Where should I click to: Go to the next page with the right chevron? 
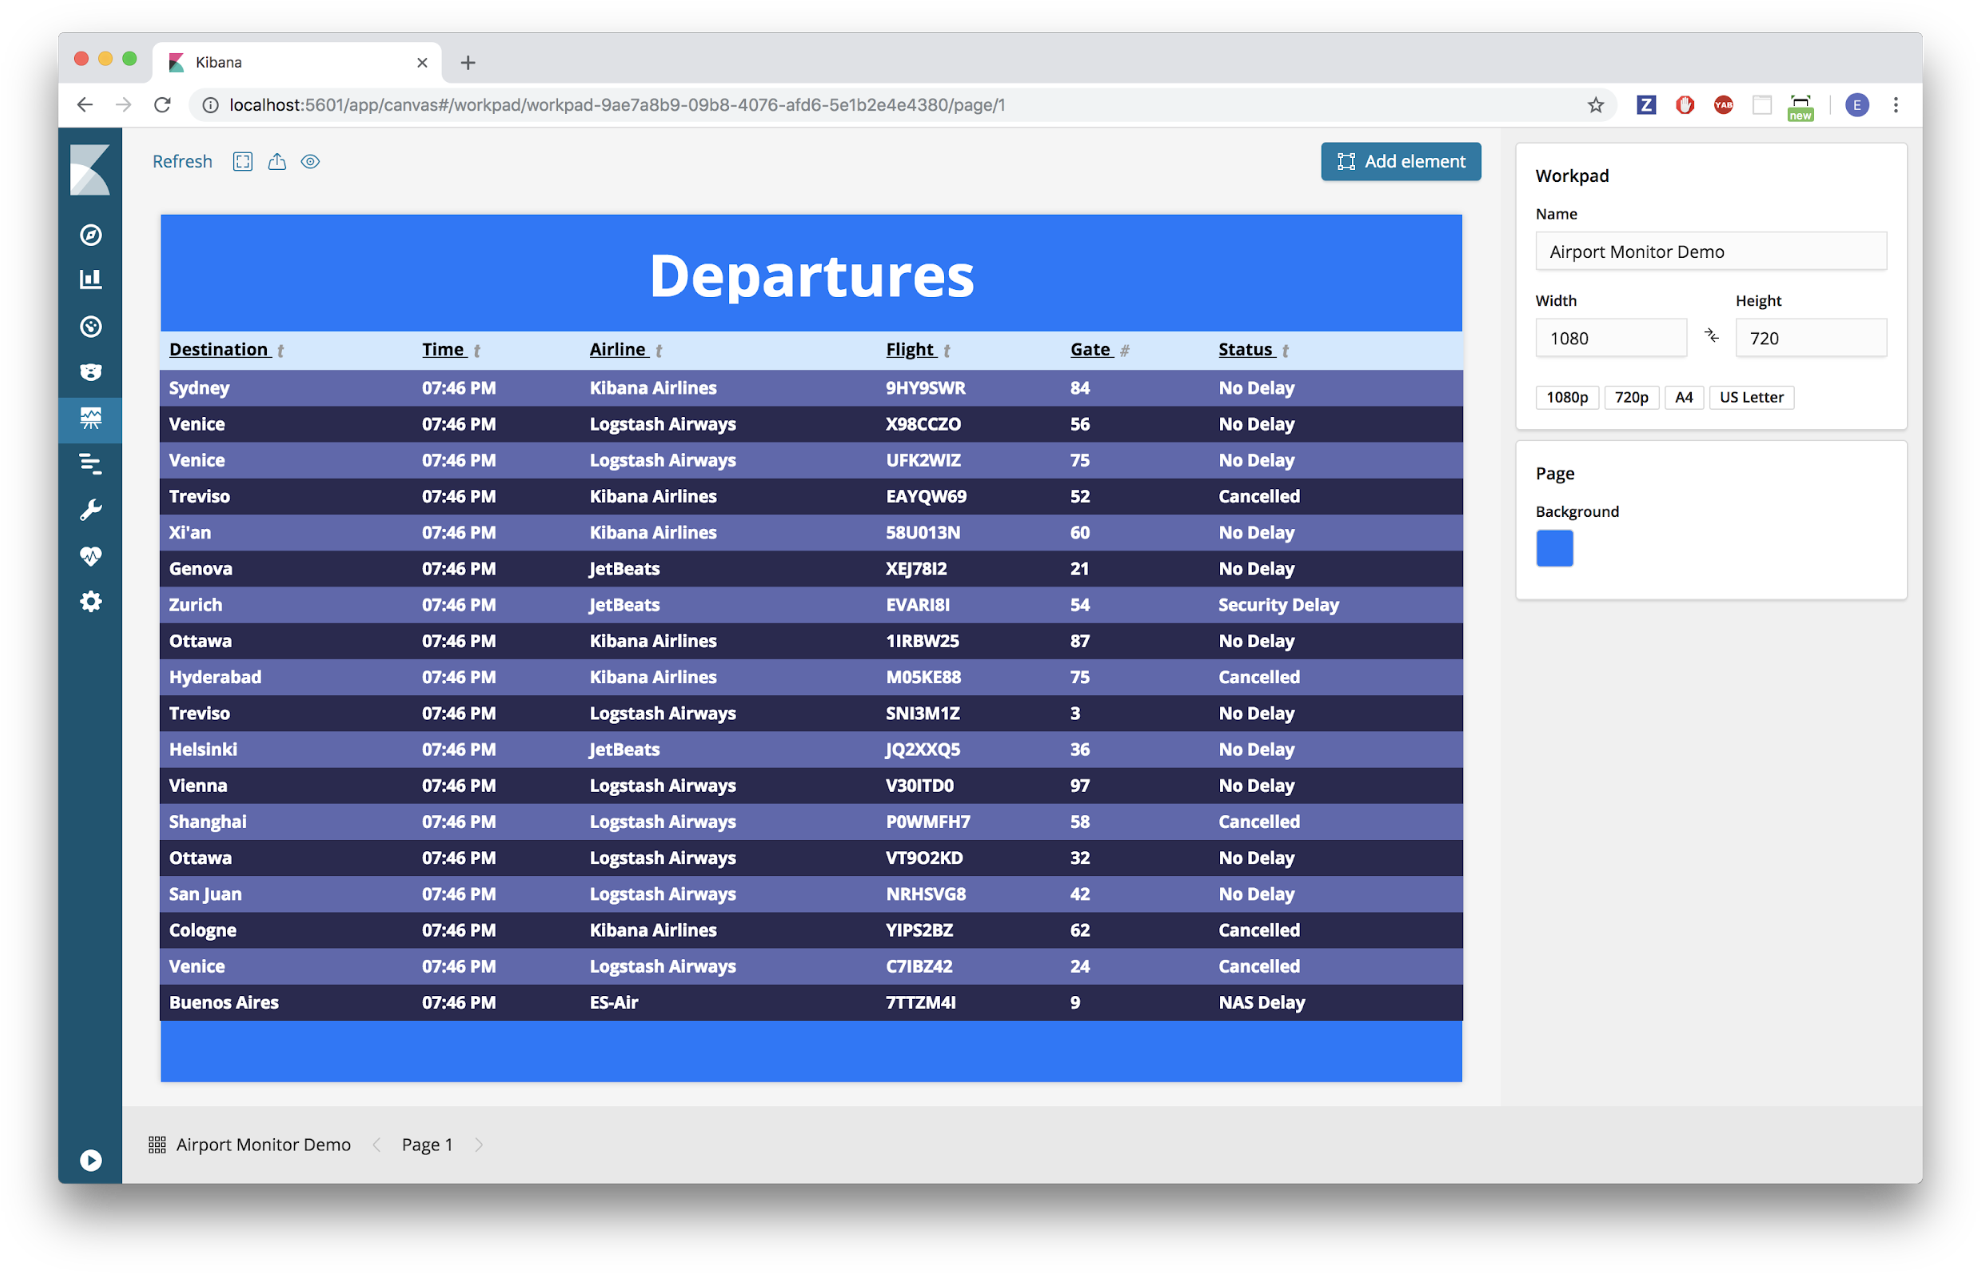pyautogui.click(x=480, y=1144)
